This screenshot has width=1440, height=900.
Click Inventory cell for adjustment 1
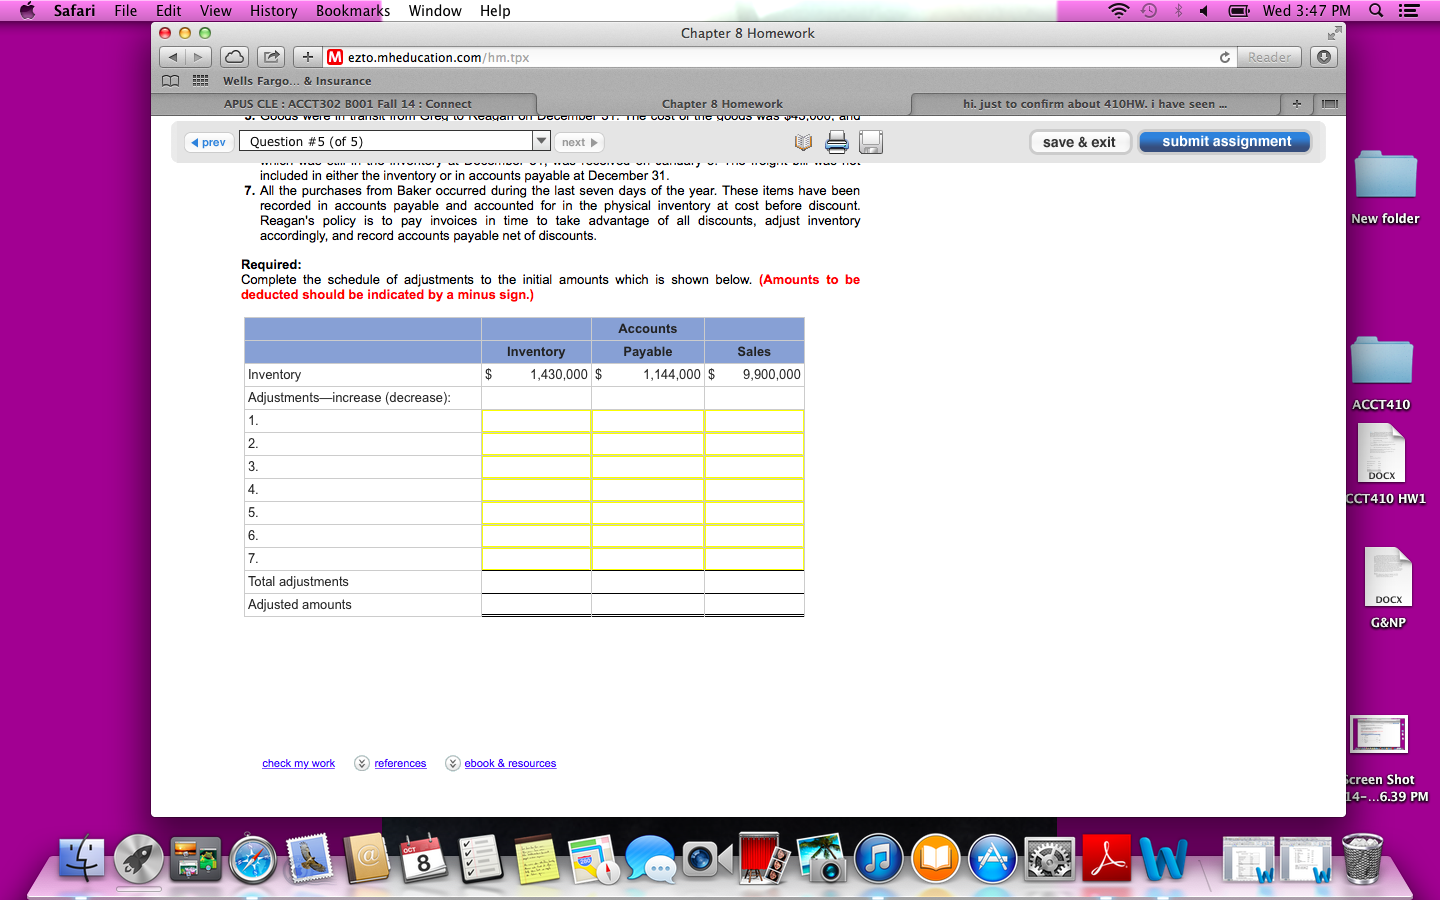[x=536, y=421]
